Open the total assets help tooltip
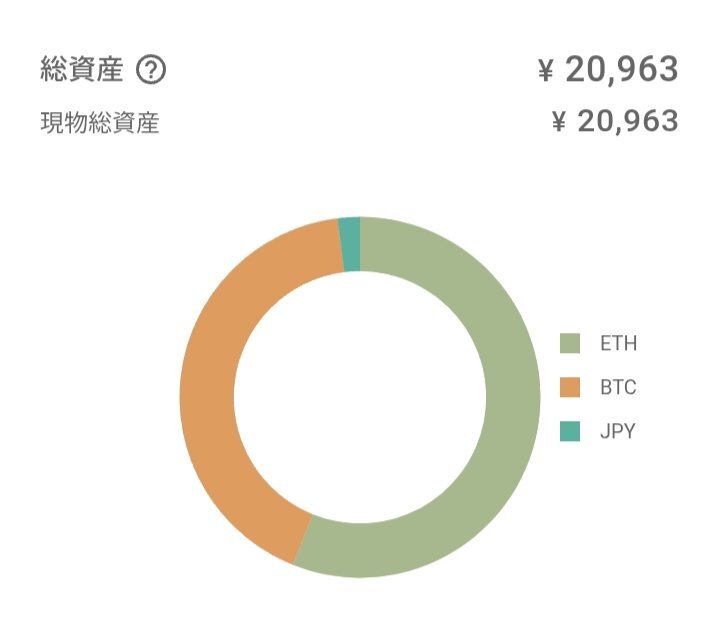 [x=151, y=71]
